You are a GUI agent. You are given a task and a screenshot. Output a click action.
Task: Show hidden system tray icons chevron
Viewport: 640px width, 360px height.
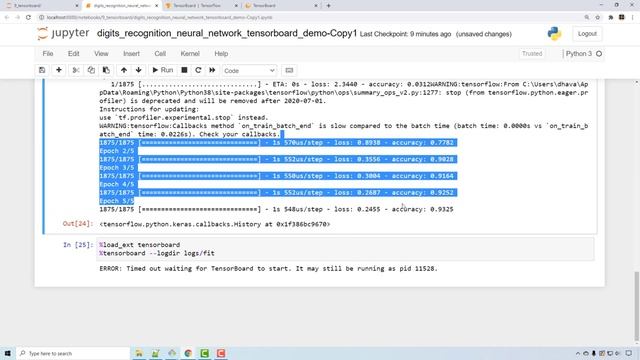578,353
